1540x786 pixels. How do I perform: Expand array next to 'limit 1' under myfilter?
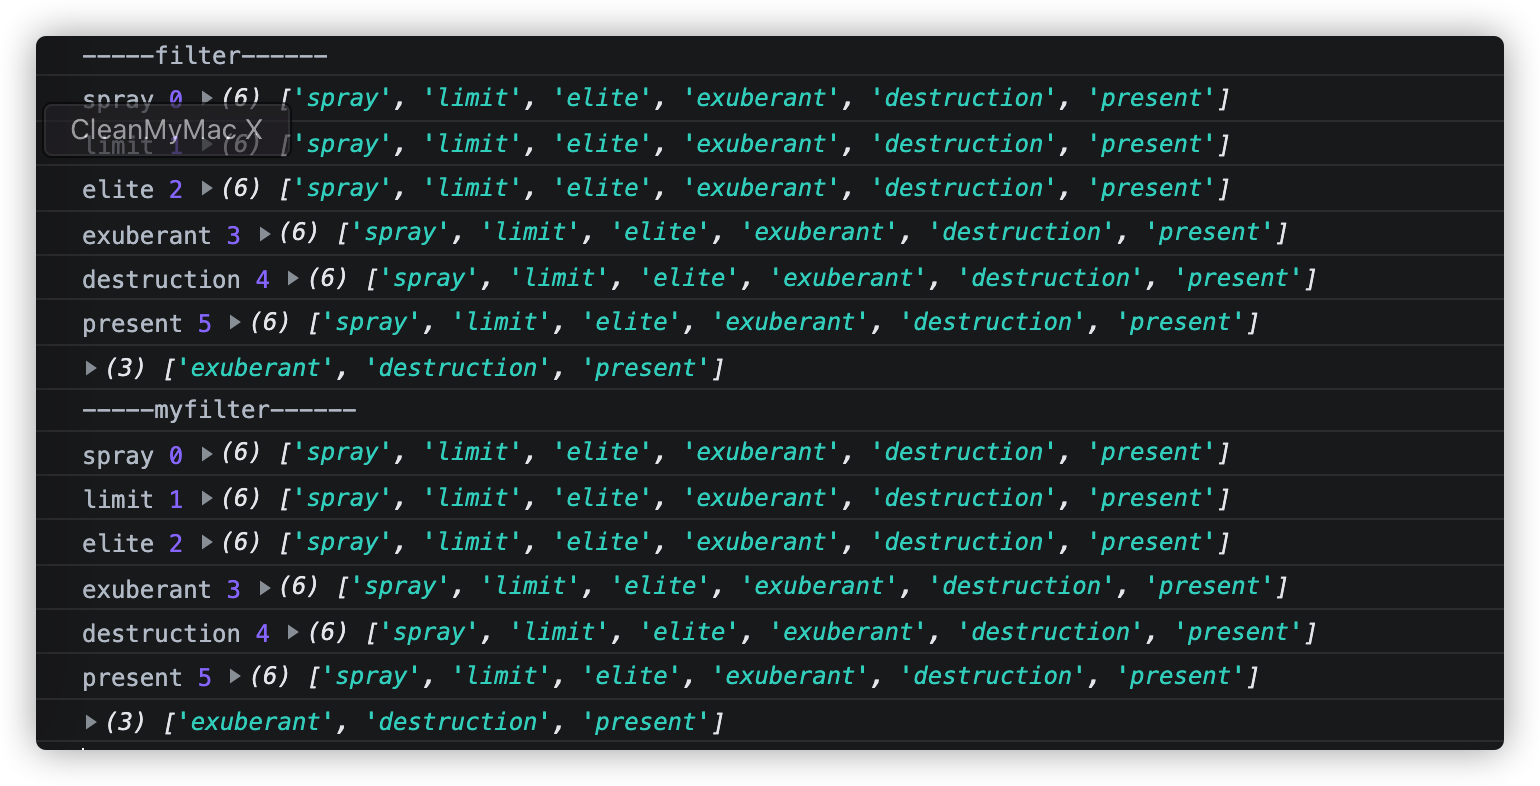click(x=207, y=498)
